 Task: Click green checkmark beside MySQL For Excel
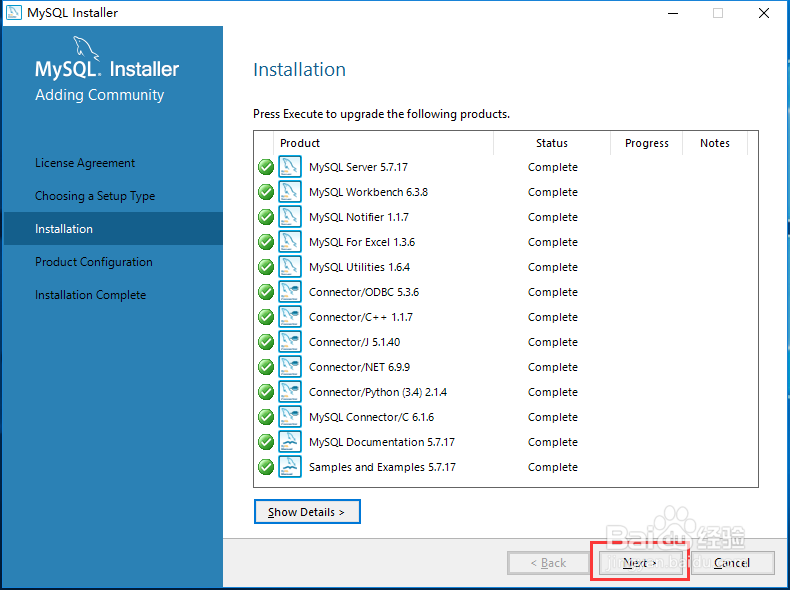(266, 242)
